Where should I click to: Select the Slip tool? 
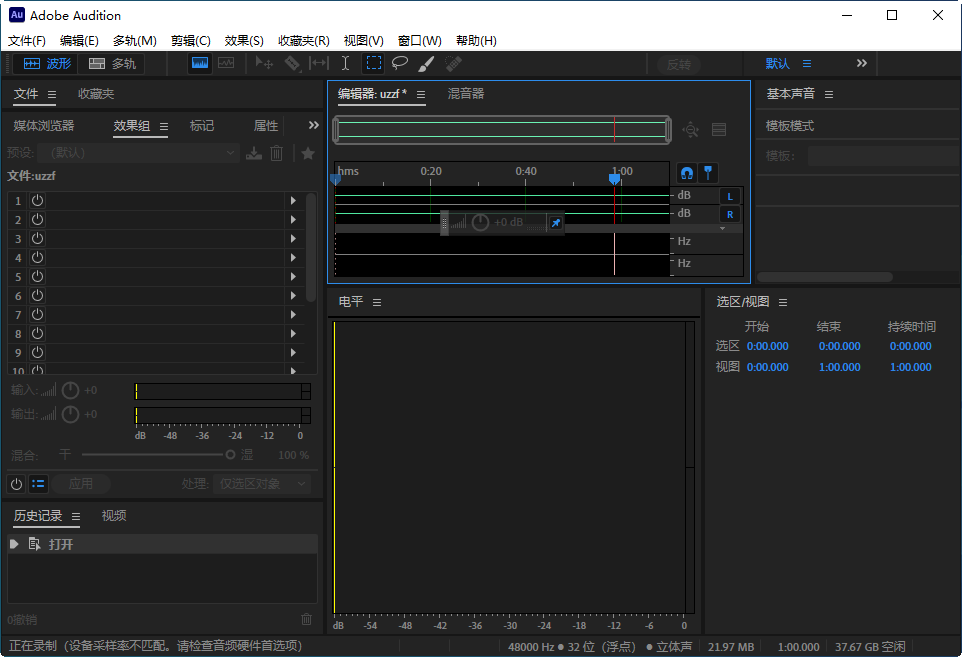point(319,63)
